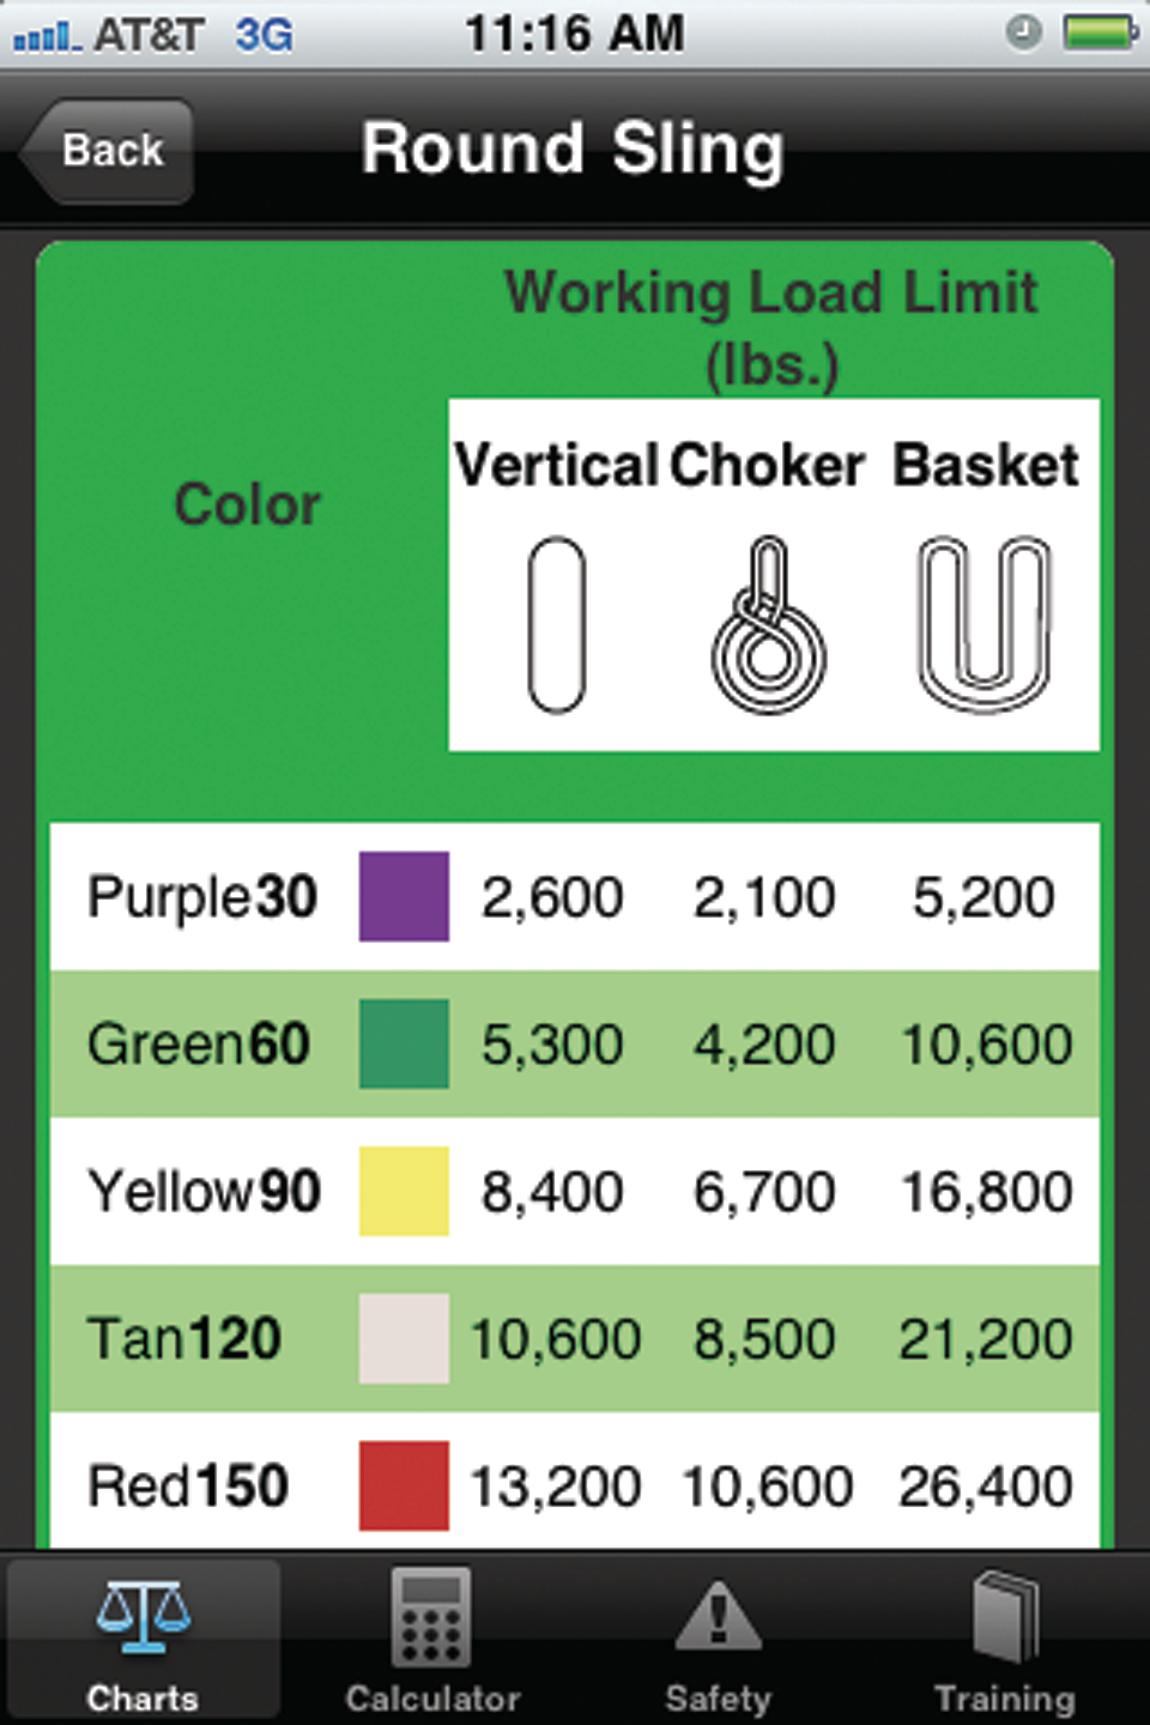The image size is (1150, 1725).
Task: Choose the tan color swatch
Action: (404, 1338)
